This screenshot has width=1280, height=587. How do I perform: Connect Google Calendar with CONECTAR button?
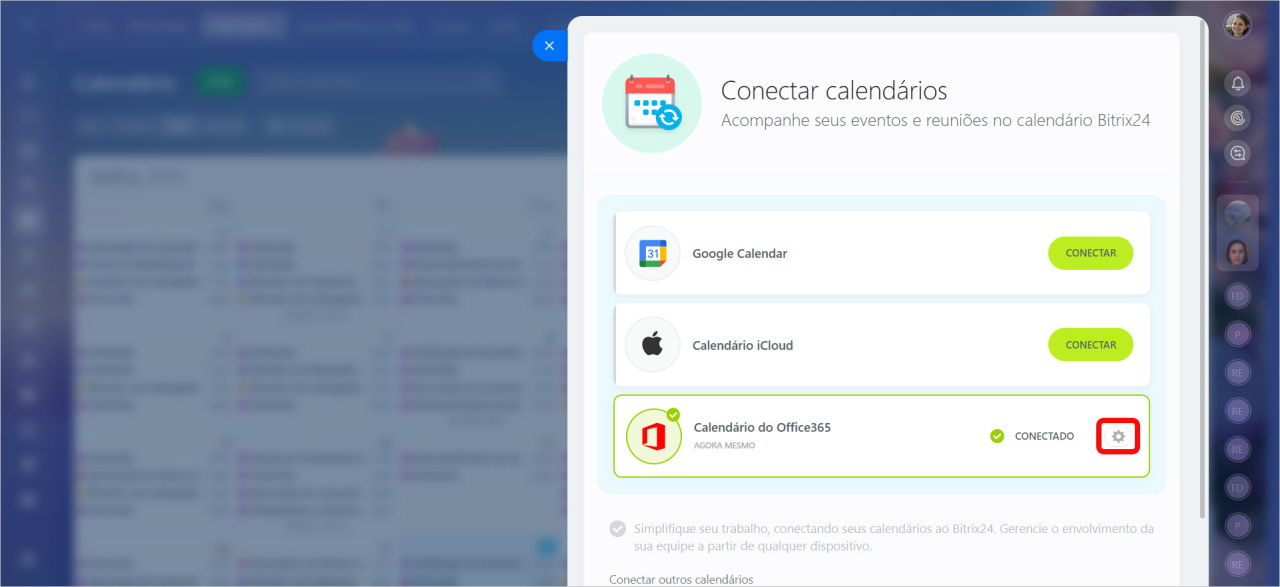pyautogui.click(x=1090, y=253)
